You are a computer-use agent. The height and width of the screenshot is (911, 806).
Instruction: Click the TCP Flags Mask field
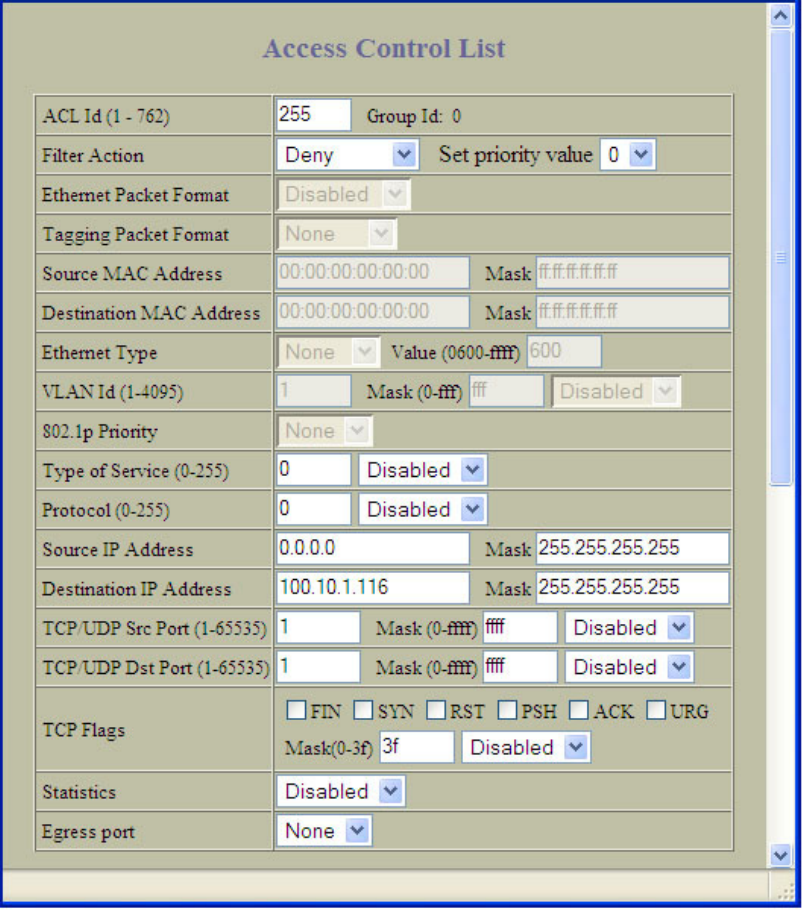pyautogui.click(x=417, y=747)
